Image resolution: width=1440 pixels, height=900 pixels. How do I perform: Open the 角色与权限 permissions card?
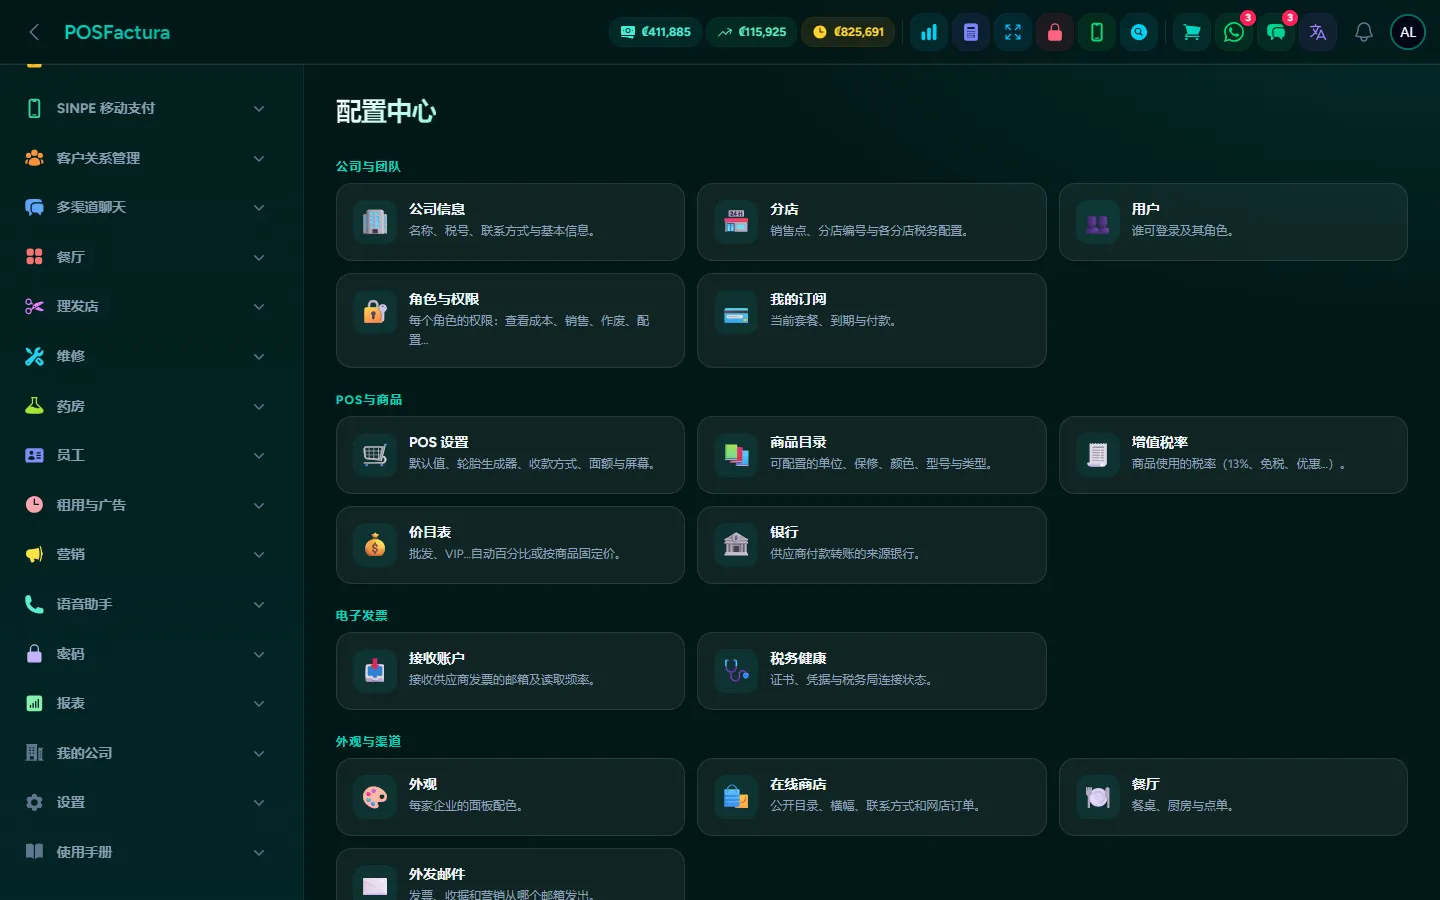coord(510,320)
